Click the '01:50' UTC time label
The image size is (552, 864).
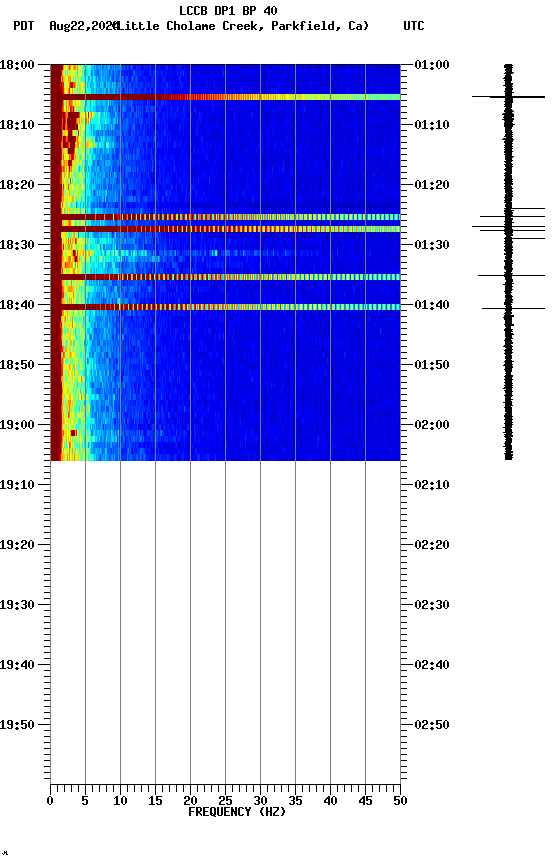point(432,365)
